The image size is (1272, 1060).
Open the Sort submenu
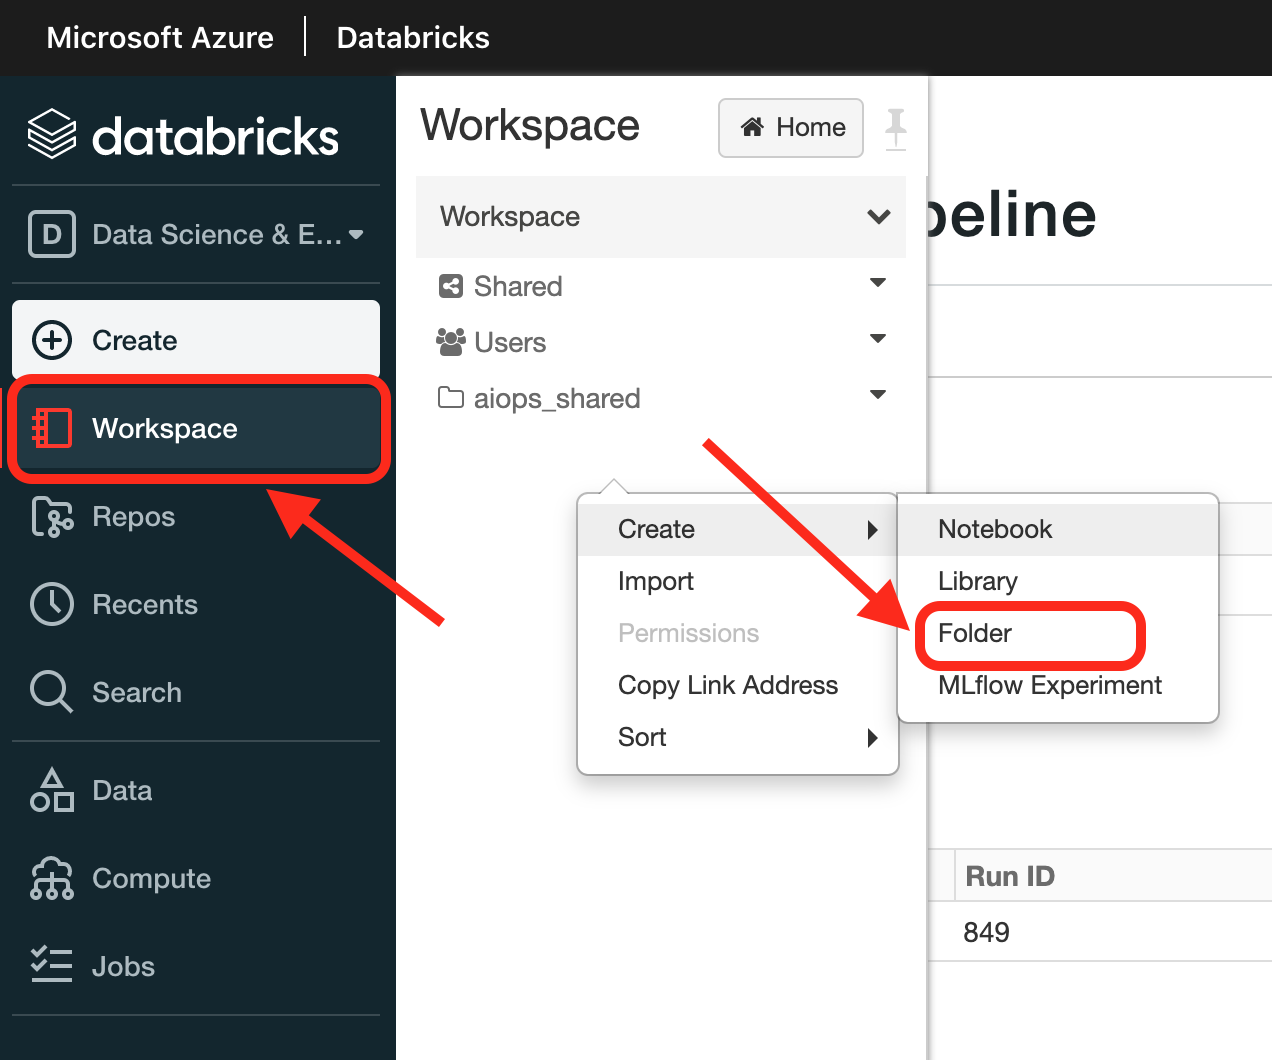[641, 737]
